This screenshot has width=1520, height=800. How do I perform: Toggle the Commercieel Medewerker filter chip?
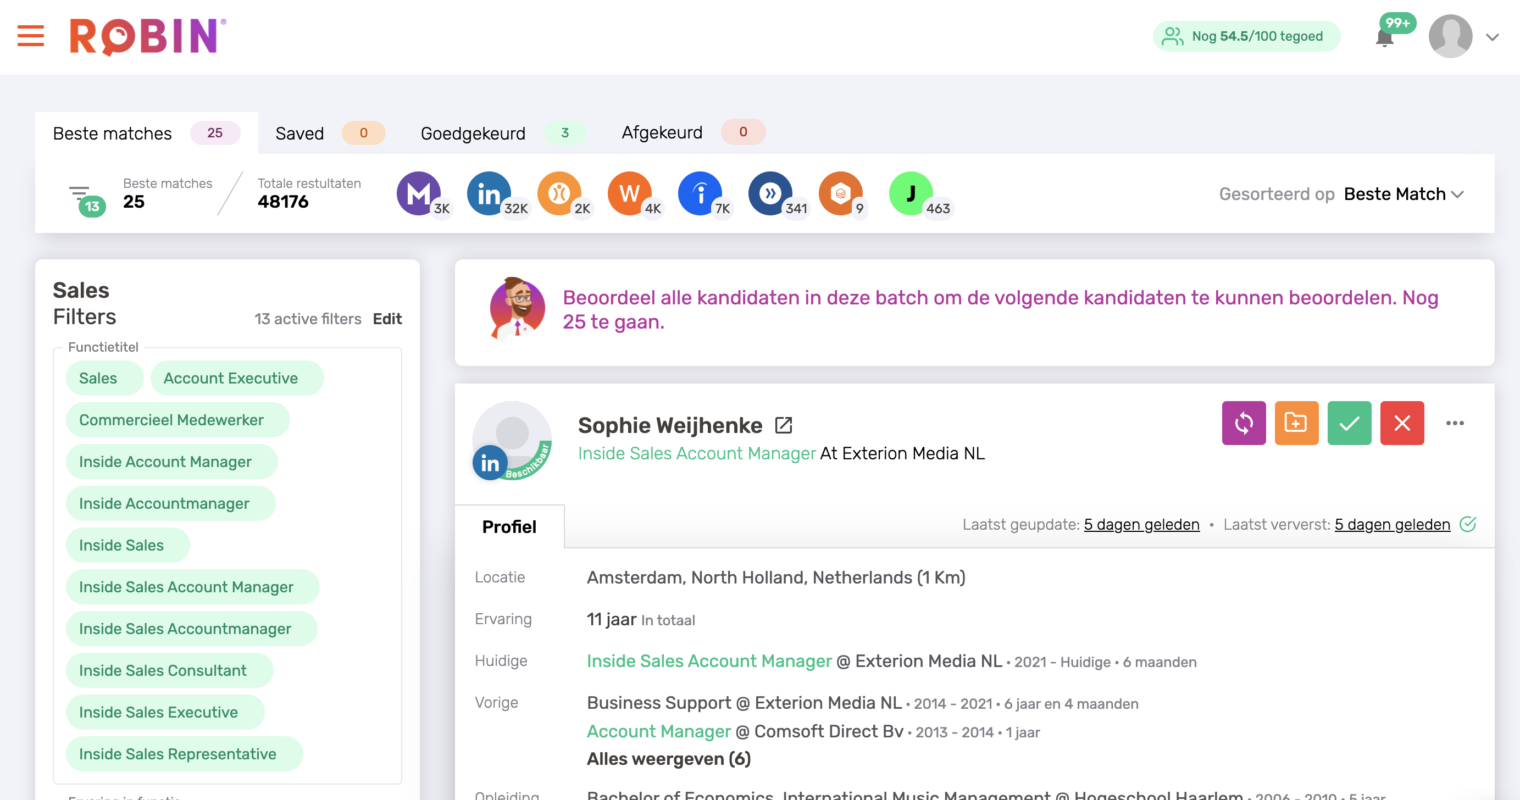click(172, 420)
